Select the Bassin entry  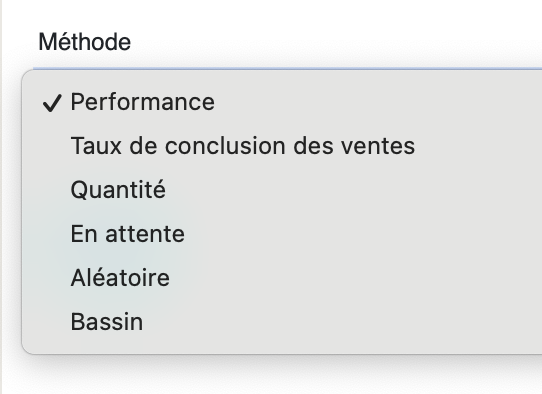coord(107,322)
